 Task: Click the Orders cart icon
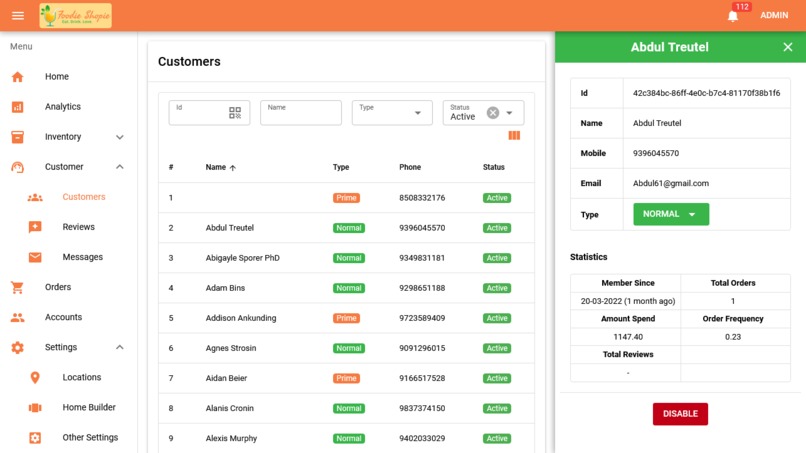(x=17, y=287)
